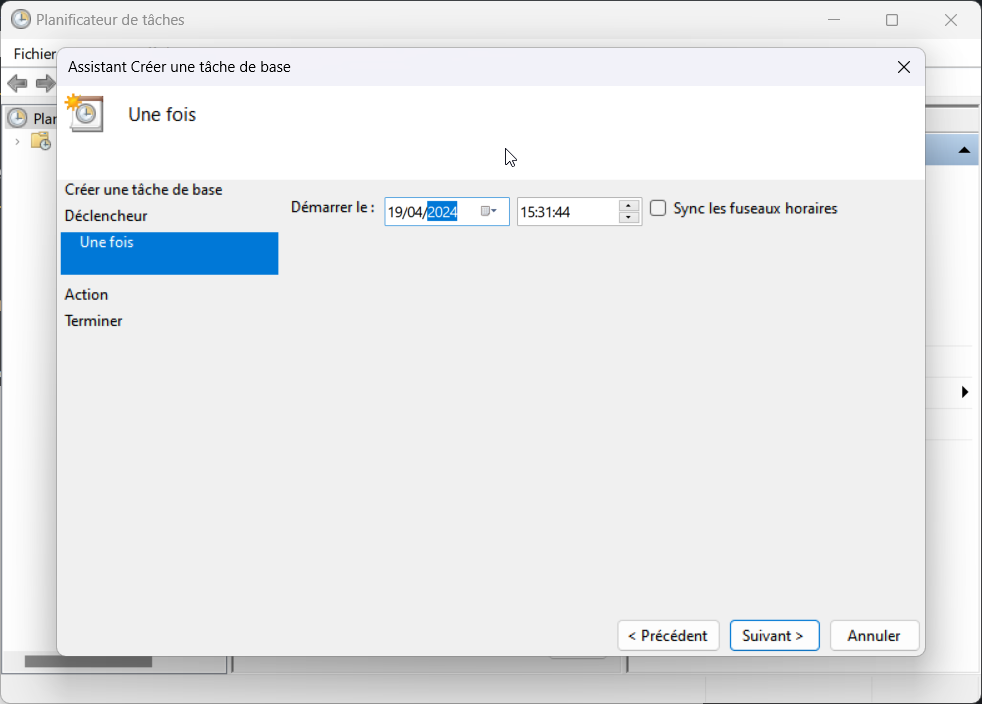The image size is (982, 704).
Task: Click the wizard clock icon beside Une fois
Action: tap(85, 113)
